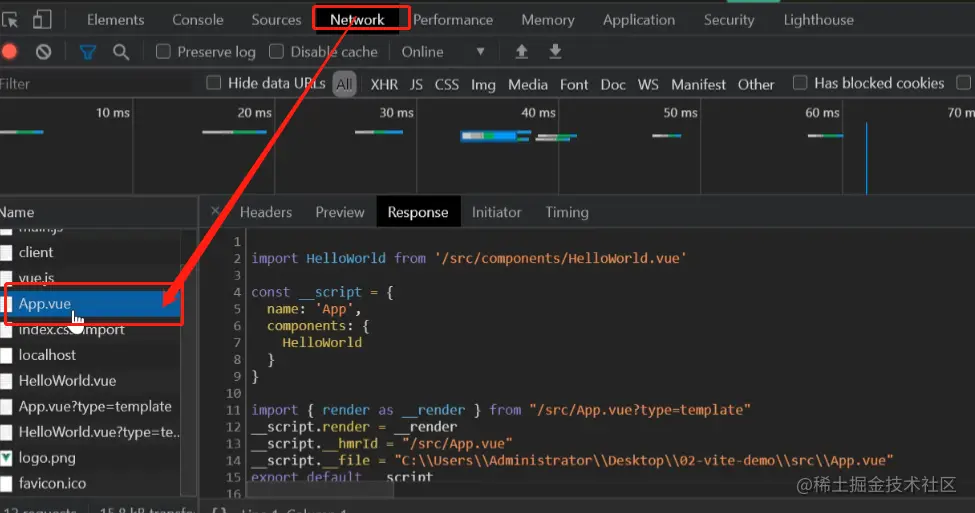The image size is (975, 513).
Task: Filter requests by JS
Action: click(416, 85)
